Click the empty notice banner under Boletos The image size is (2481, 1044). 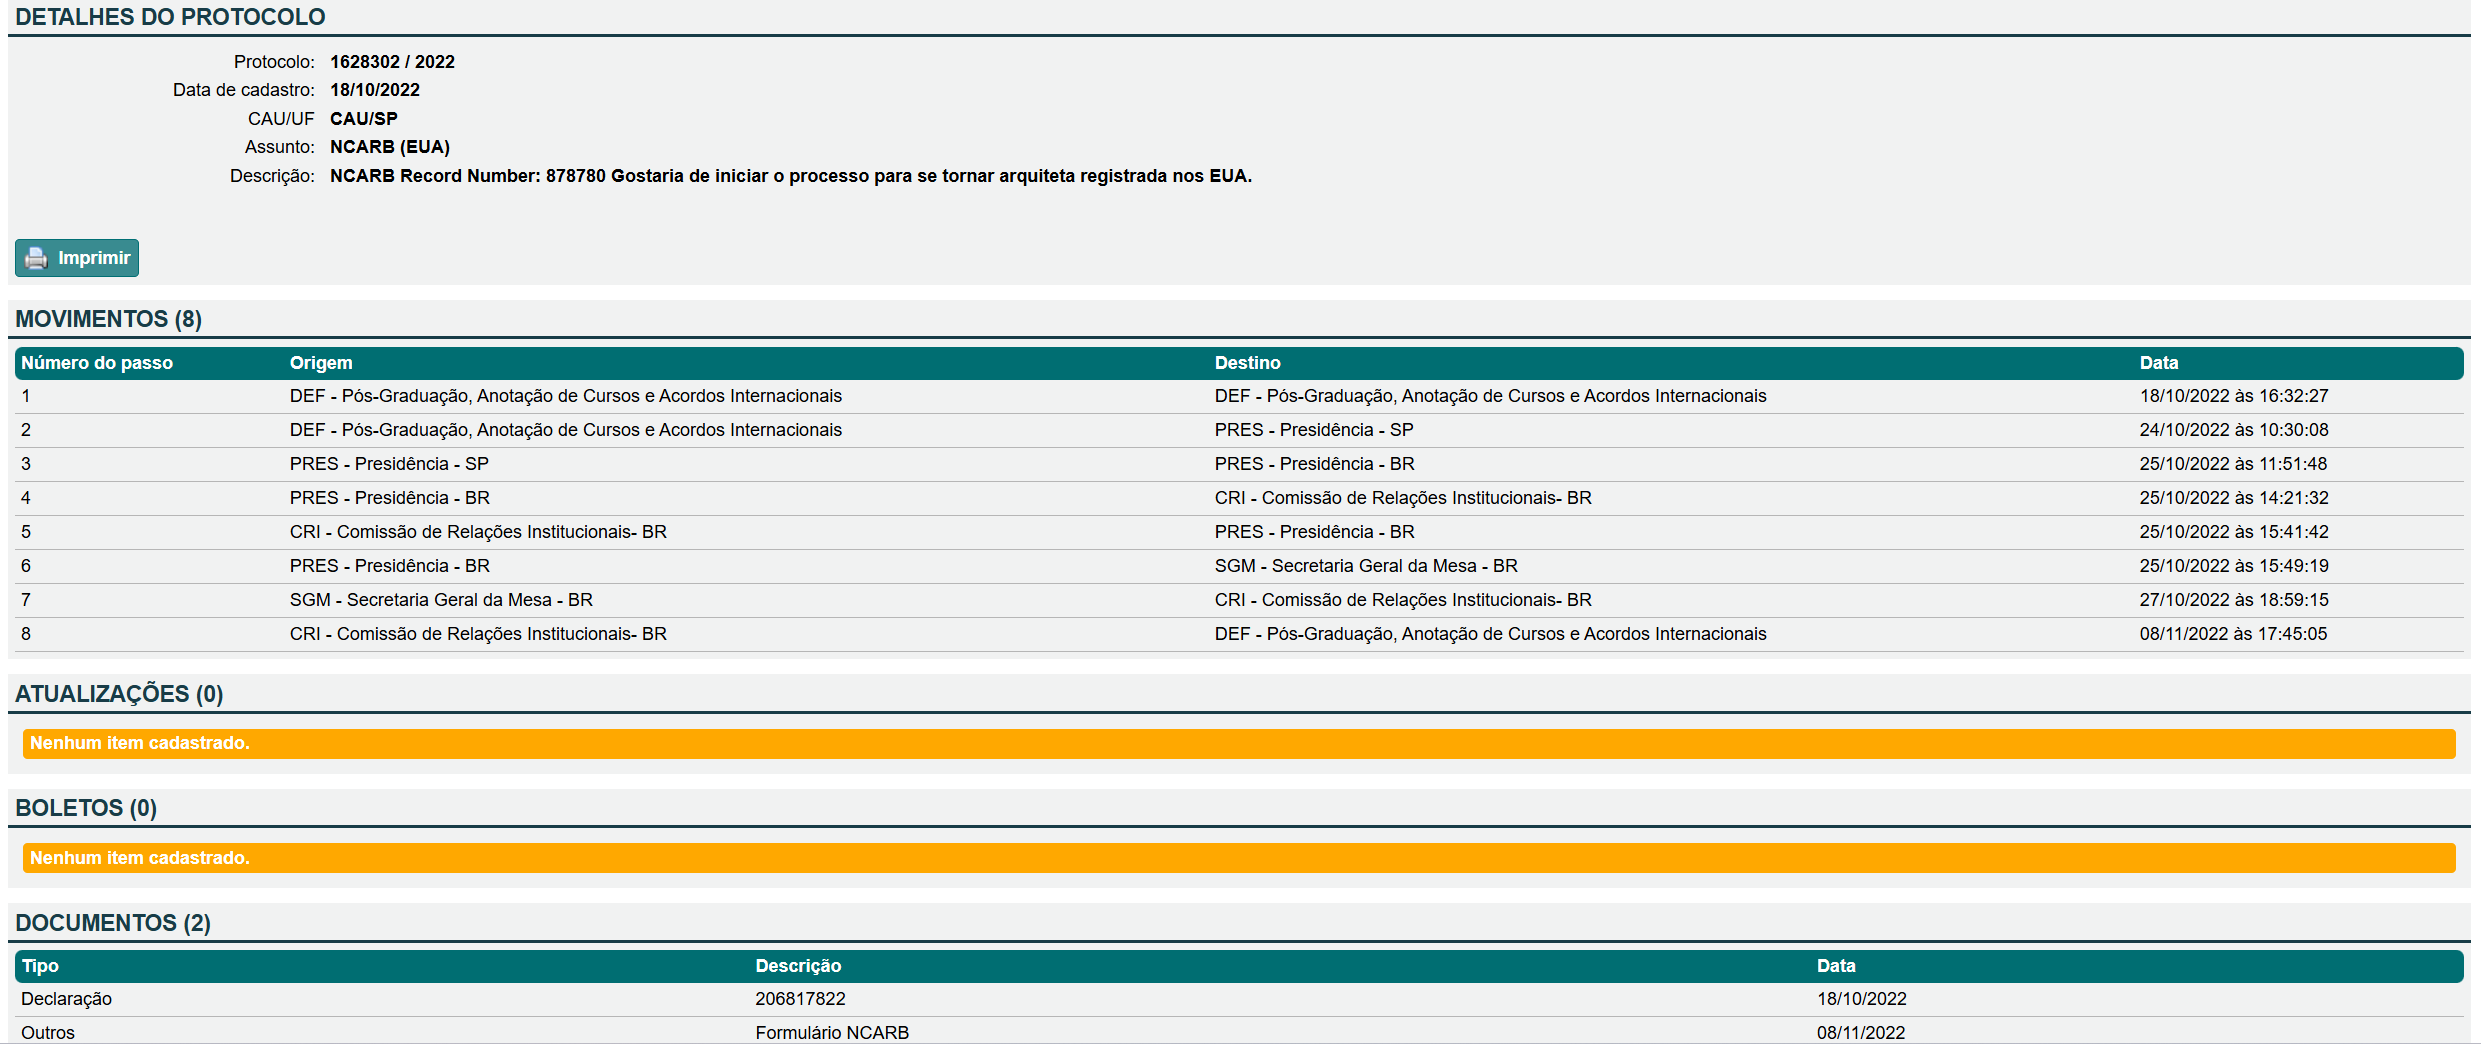pos(1238,858)
